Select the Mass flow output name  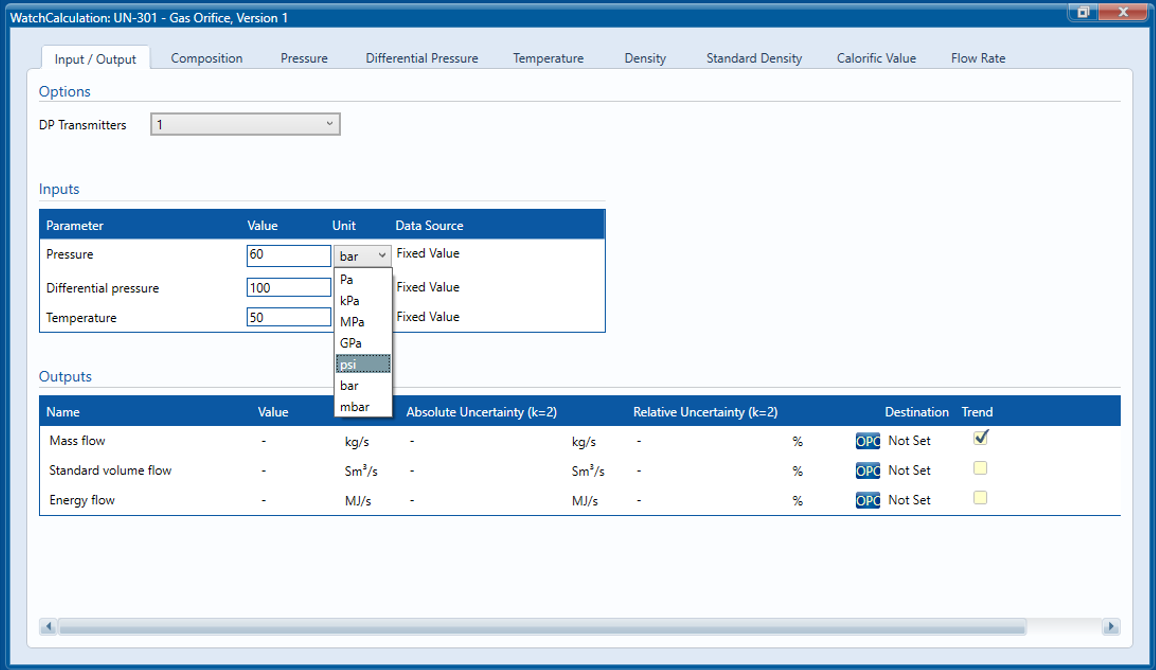pyautogui.click(x=77, y=441)
